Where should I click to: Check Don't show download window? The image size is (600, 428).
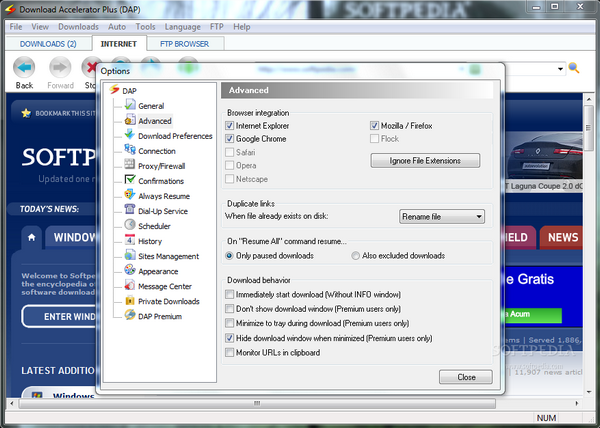230,308
